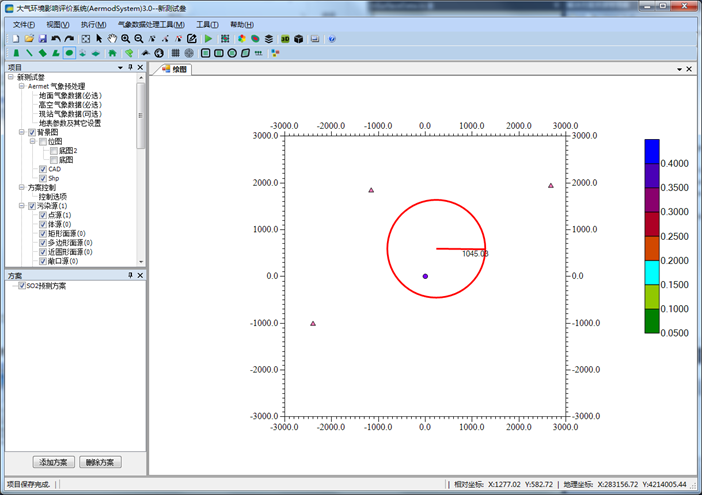The height and width of the screenshot is (495, 702).
Task: Open the 气象数据处理工具 menu
Action: click(x=150, y=24)
